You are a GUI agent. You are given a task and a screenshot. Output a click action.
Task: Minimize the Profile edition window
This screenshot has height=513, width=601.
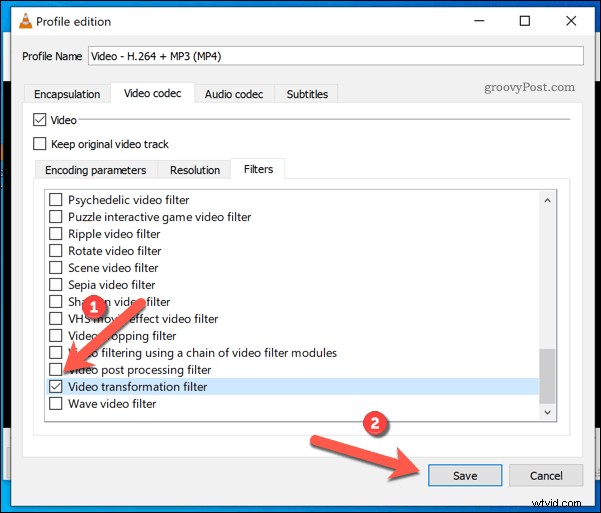point(479,21)
